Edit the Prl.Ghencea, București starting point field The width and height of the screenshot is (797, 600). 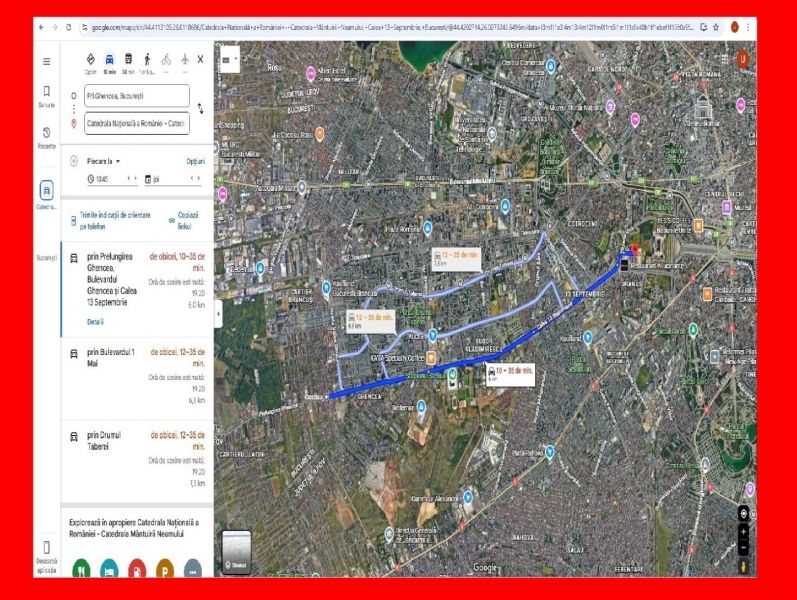(137, 96)
